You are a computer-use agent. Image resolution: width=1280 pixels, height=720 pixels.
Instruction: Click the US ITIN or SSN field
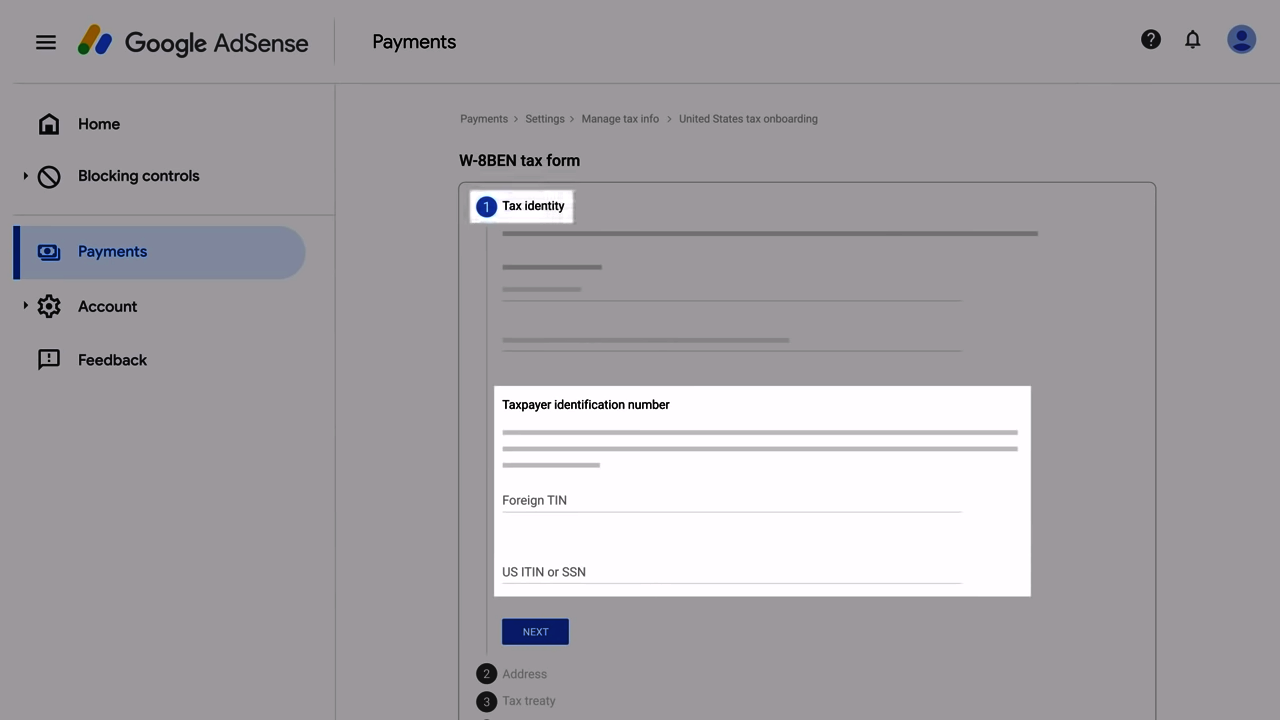731,572
